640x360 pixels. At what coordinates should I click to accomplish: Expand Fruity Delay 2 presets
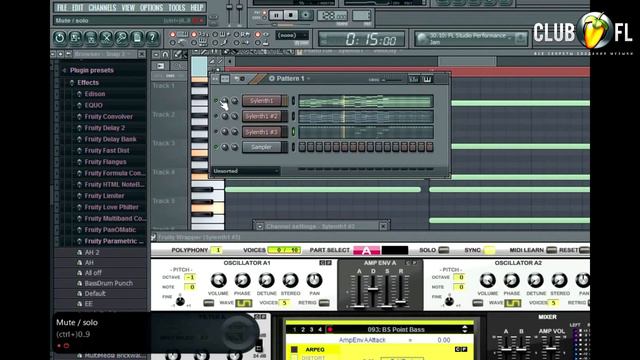[79, 128]
